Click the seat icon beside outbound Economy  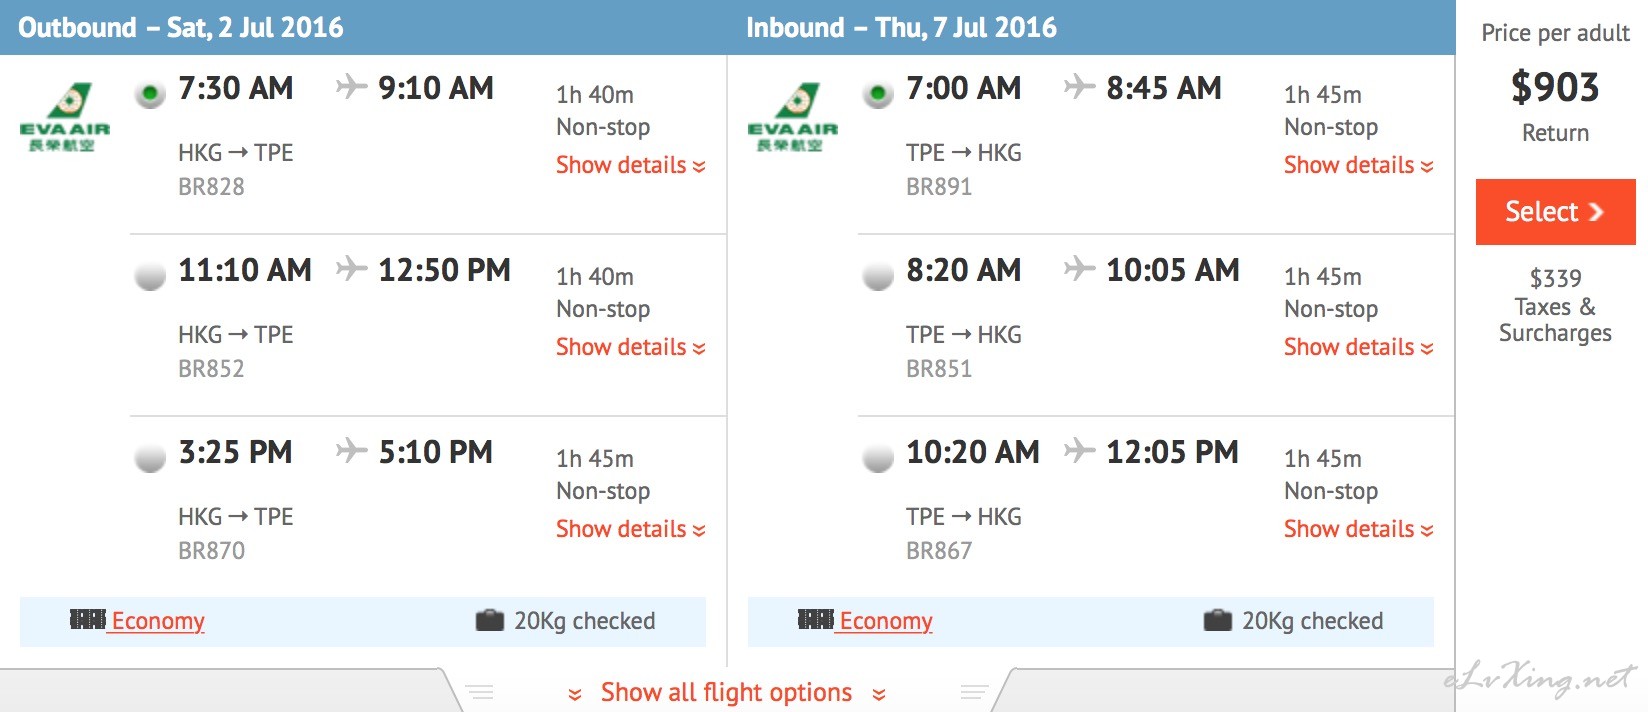pos(88,620)
